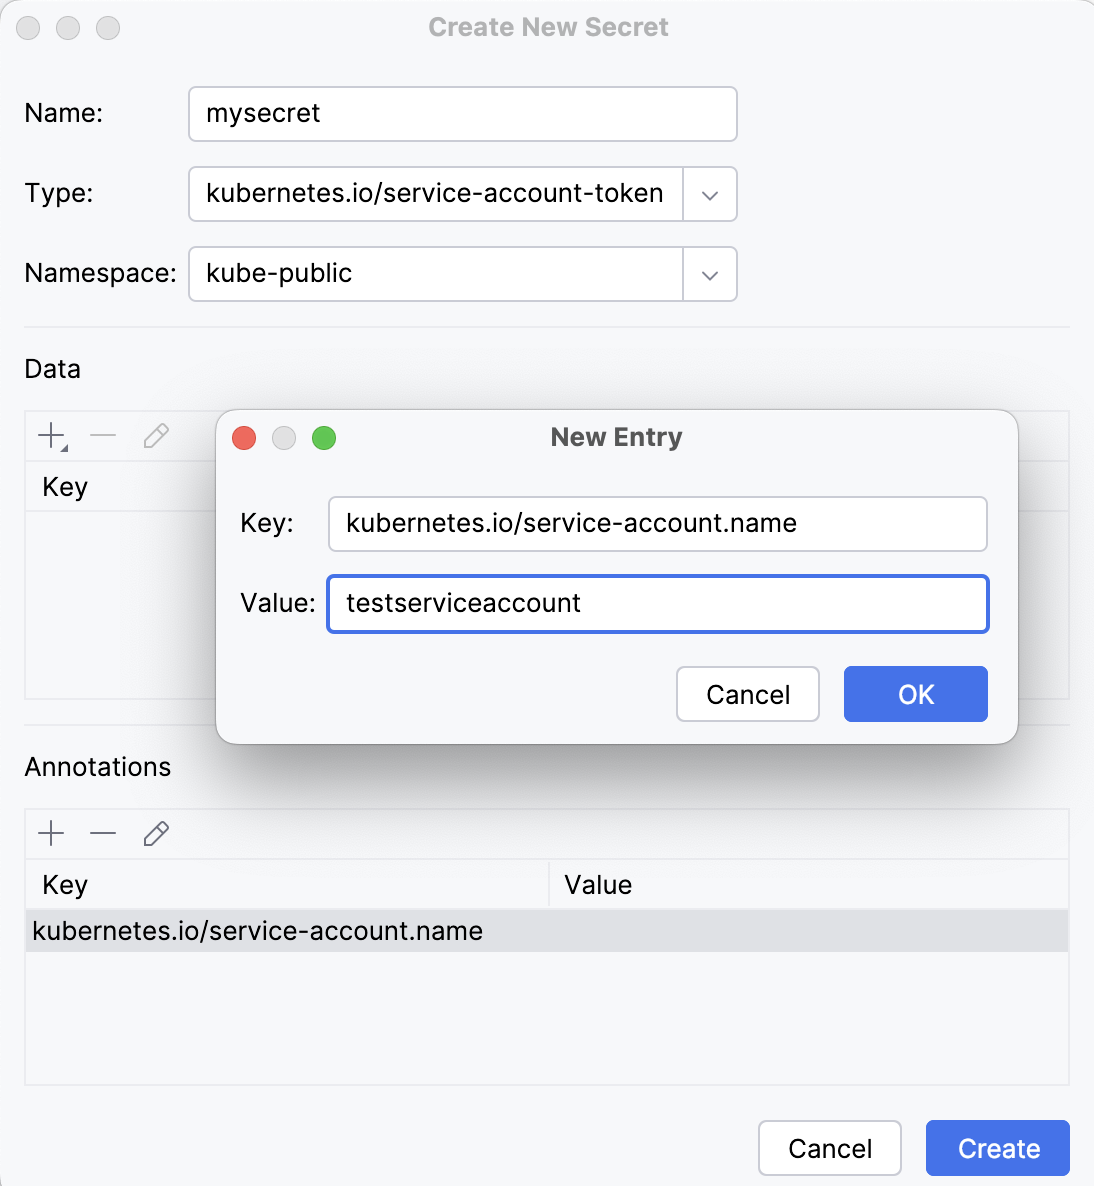Close the New Entry dialog with red button
The width and height of the screenshot is (1094, 1186).
244,438
